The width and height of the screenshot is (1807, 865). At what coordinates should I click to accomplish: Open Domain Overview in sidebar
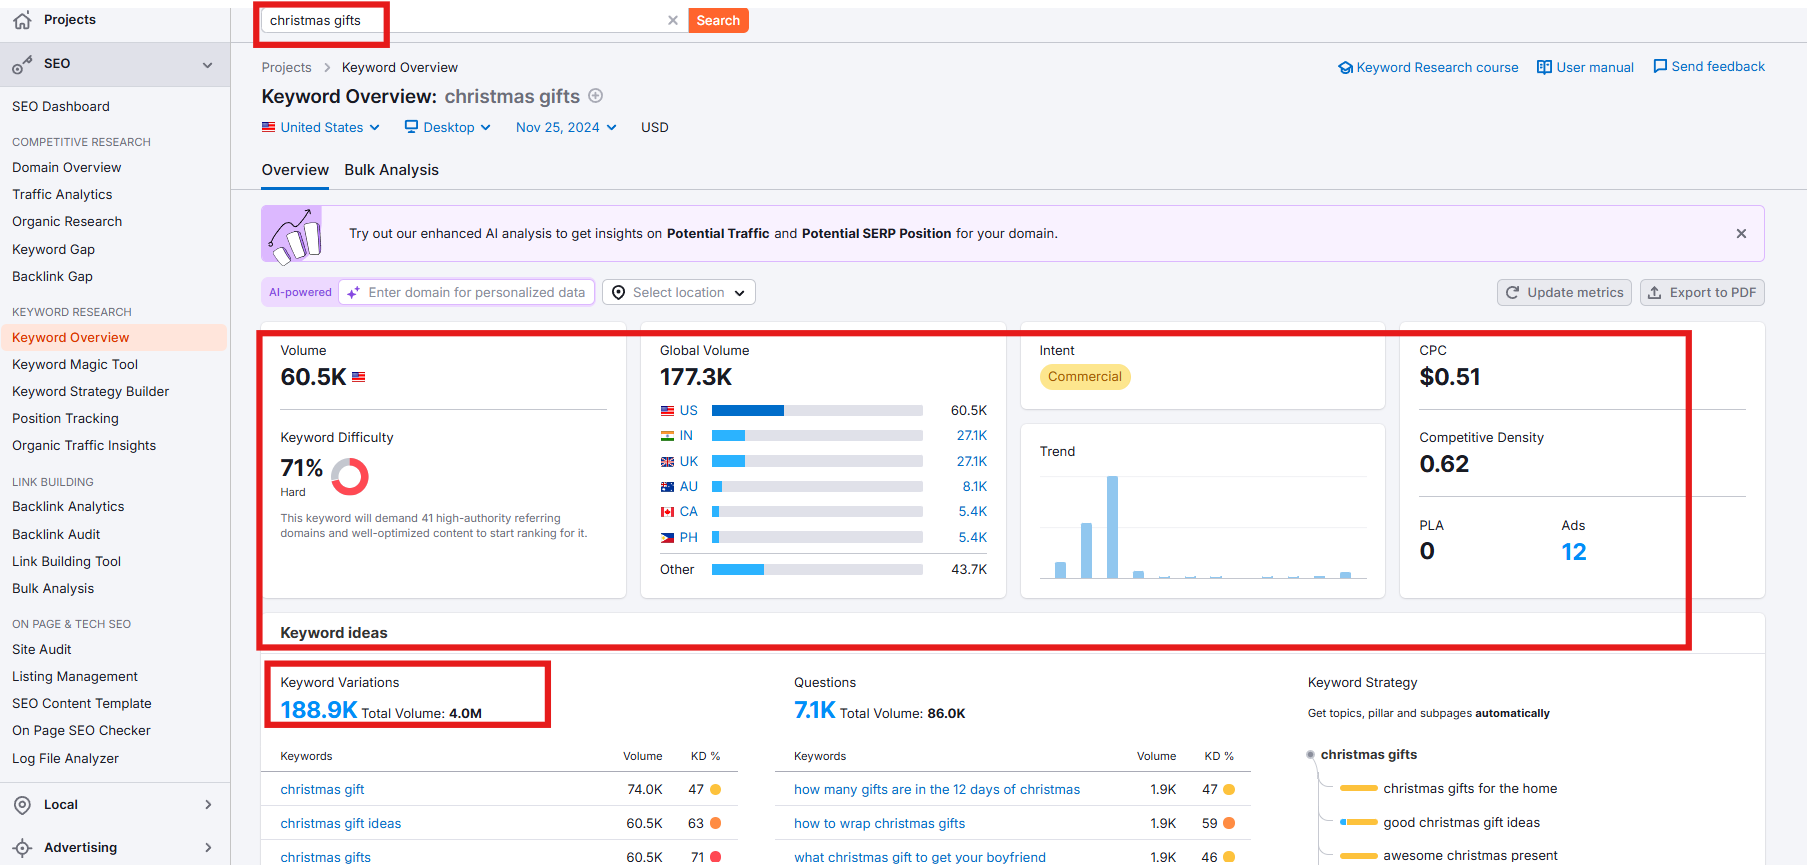point(67,168)
